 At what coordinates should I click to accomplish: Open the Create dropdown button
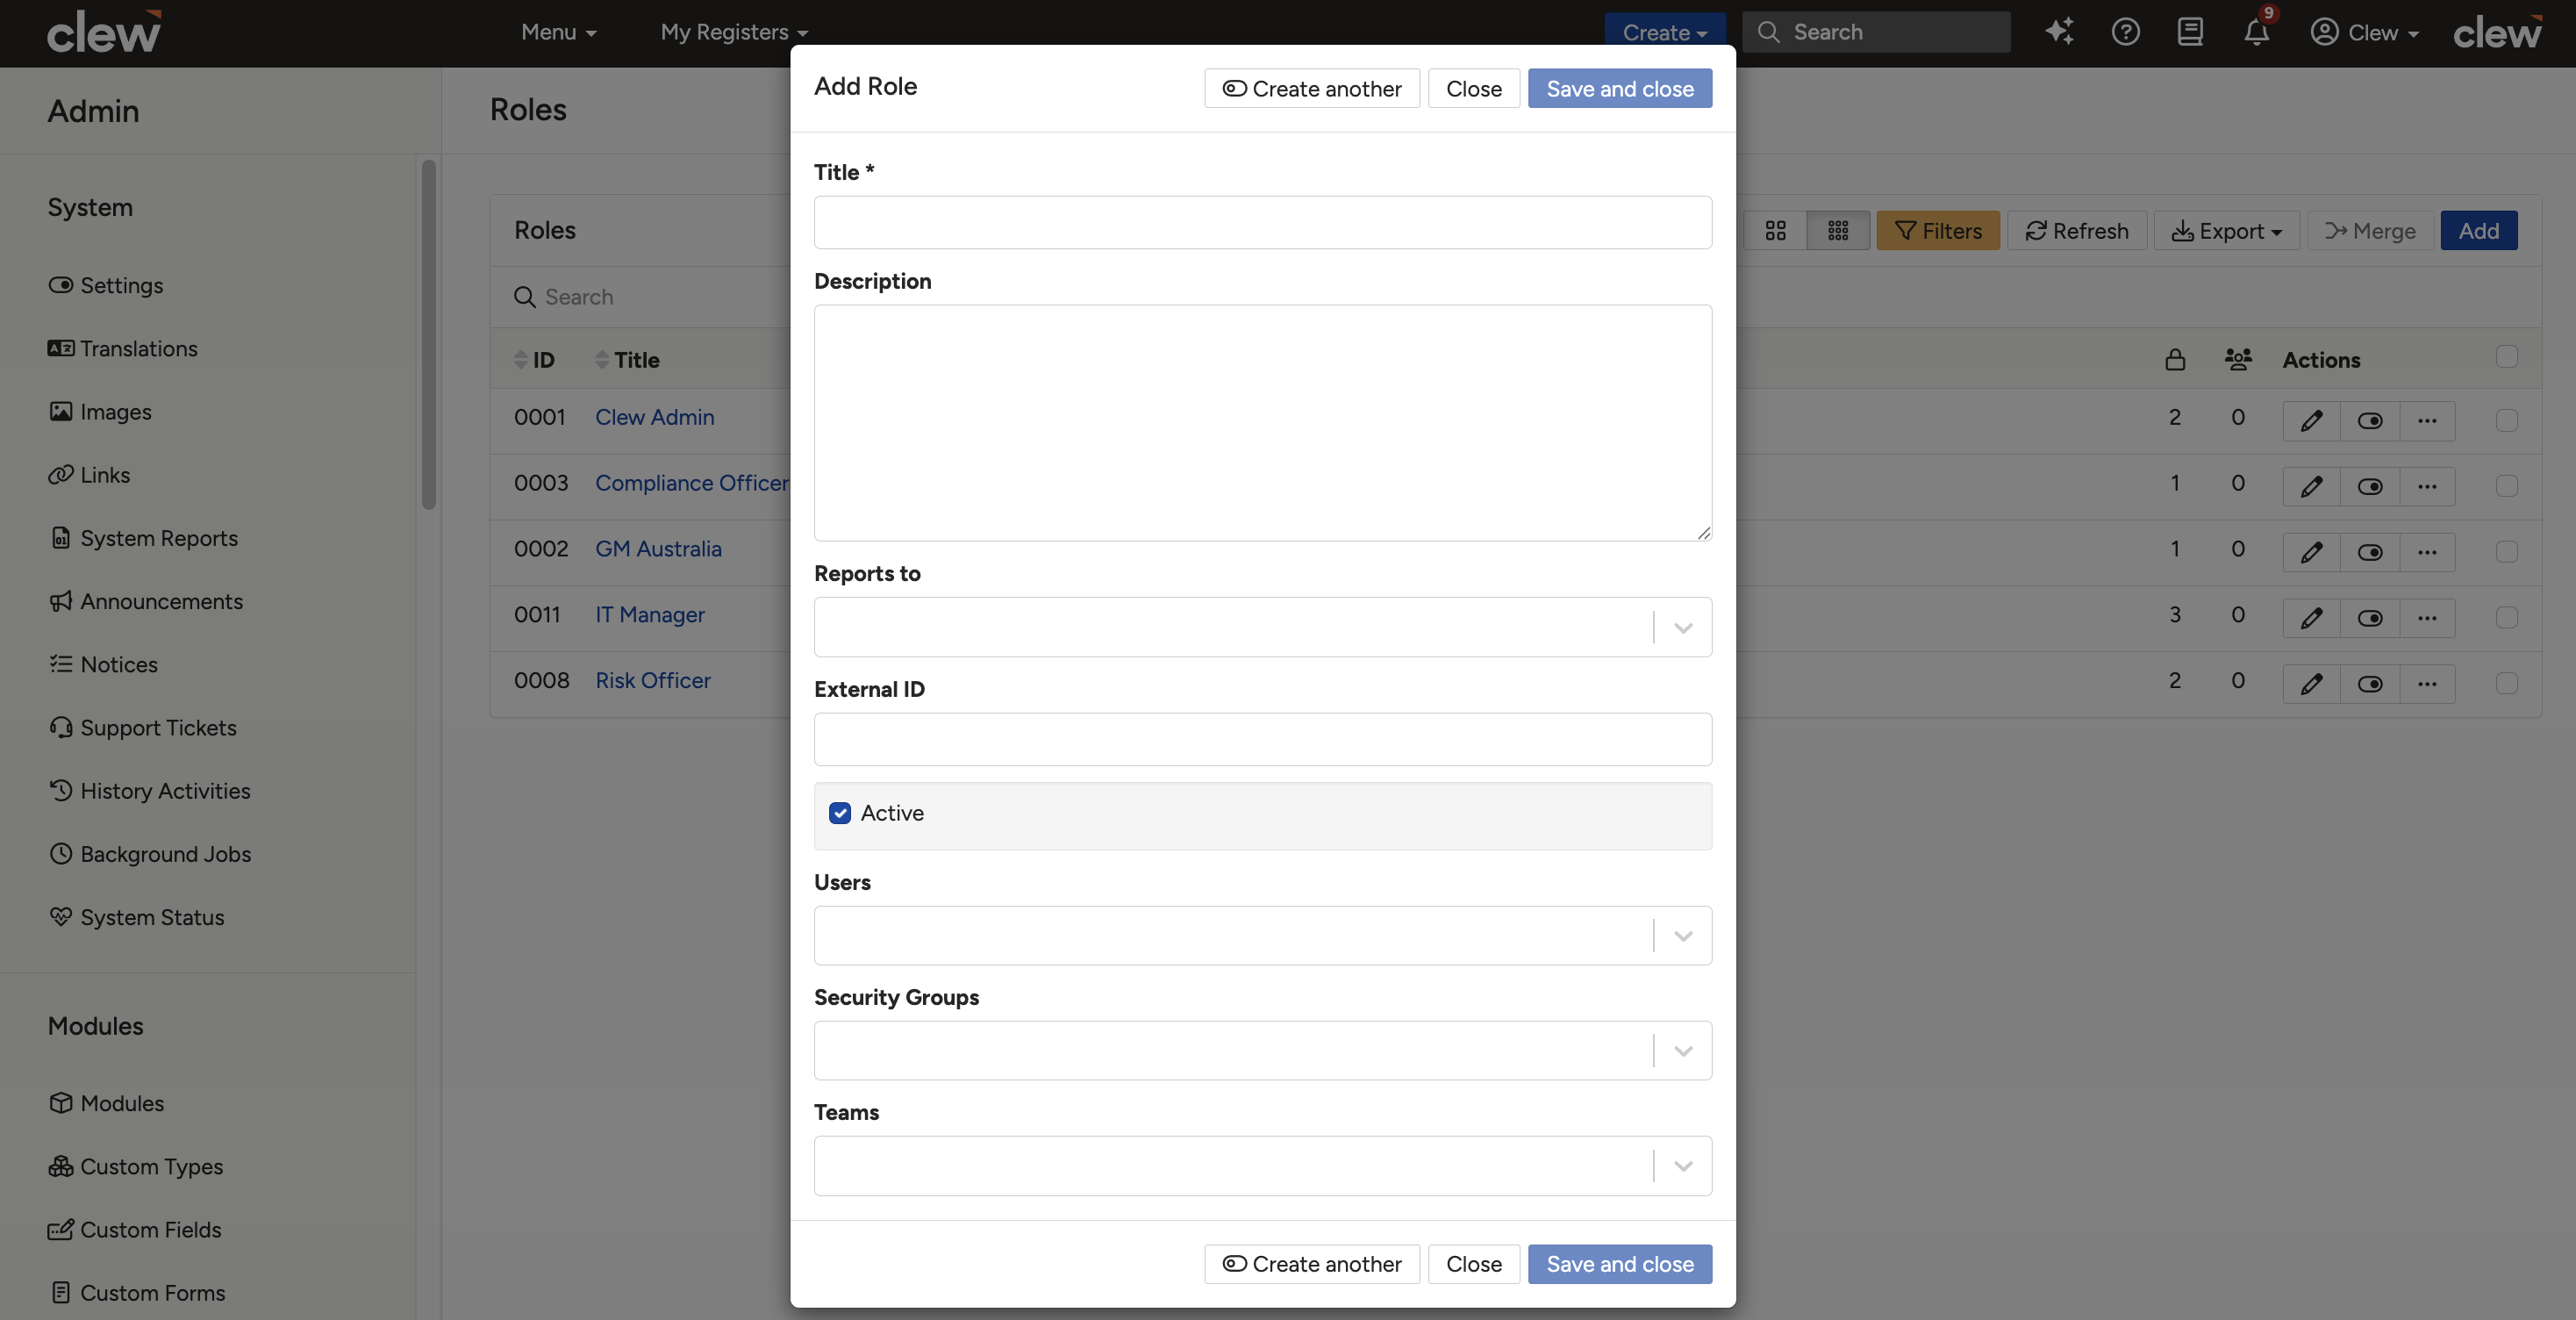(x=1664, y=32)
